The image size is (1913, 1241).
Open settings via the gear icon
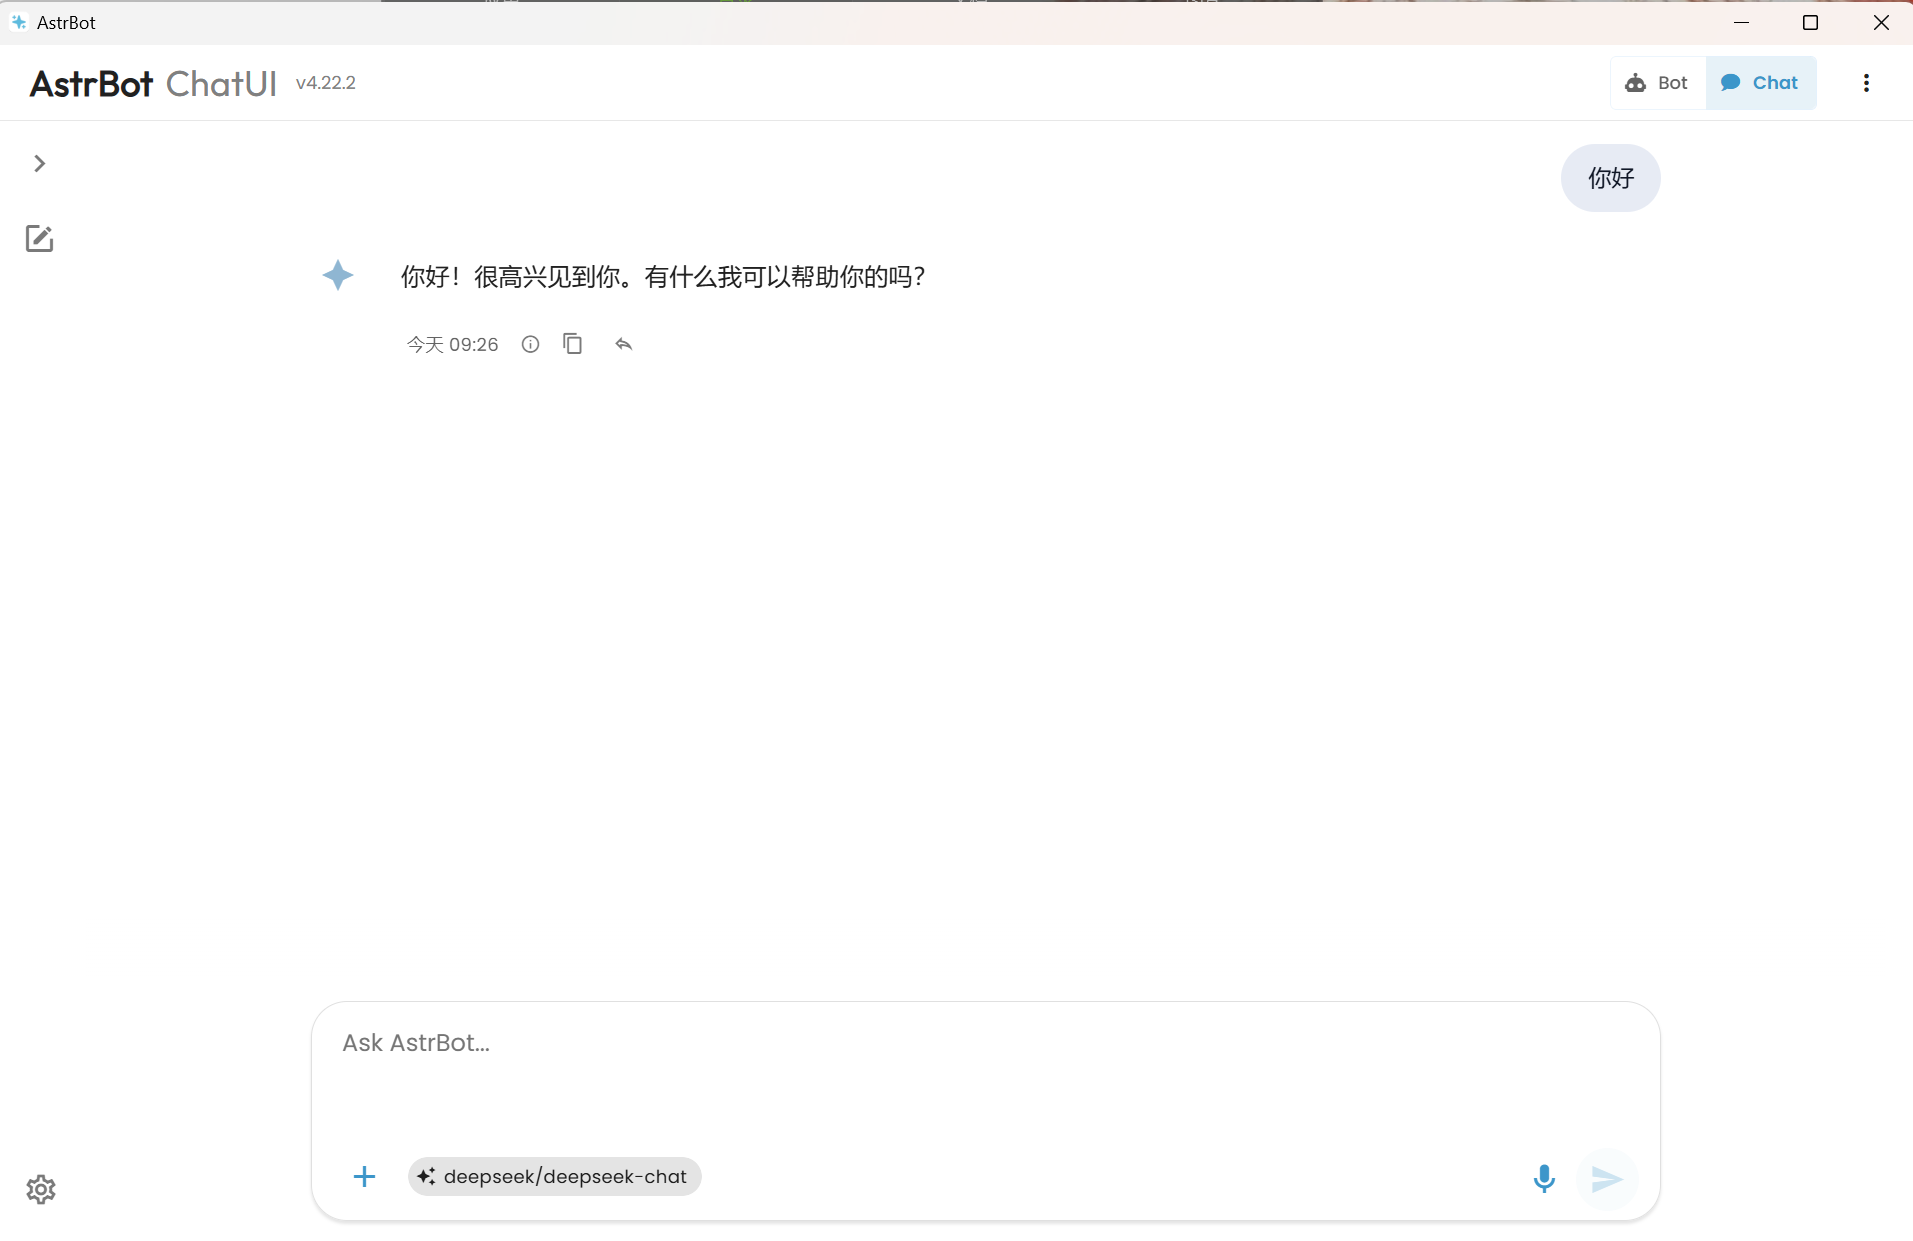(x=41, y=1189)
